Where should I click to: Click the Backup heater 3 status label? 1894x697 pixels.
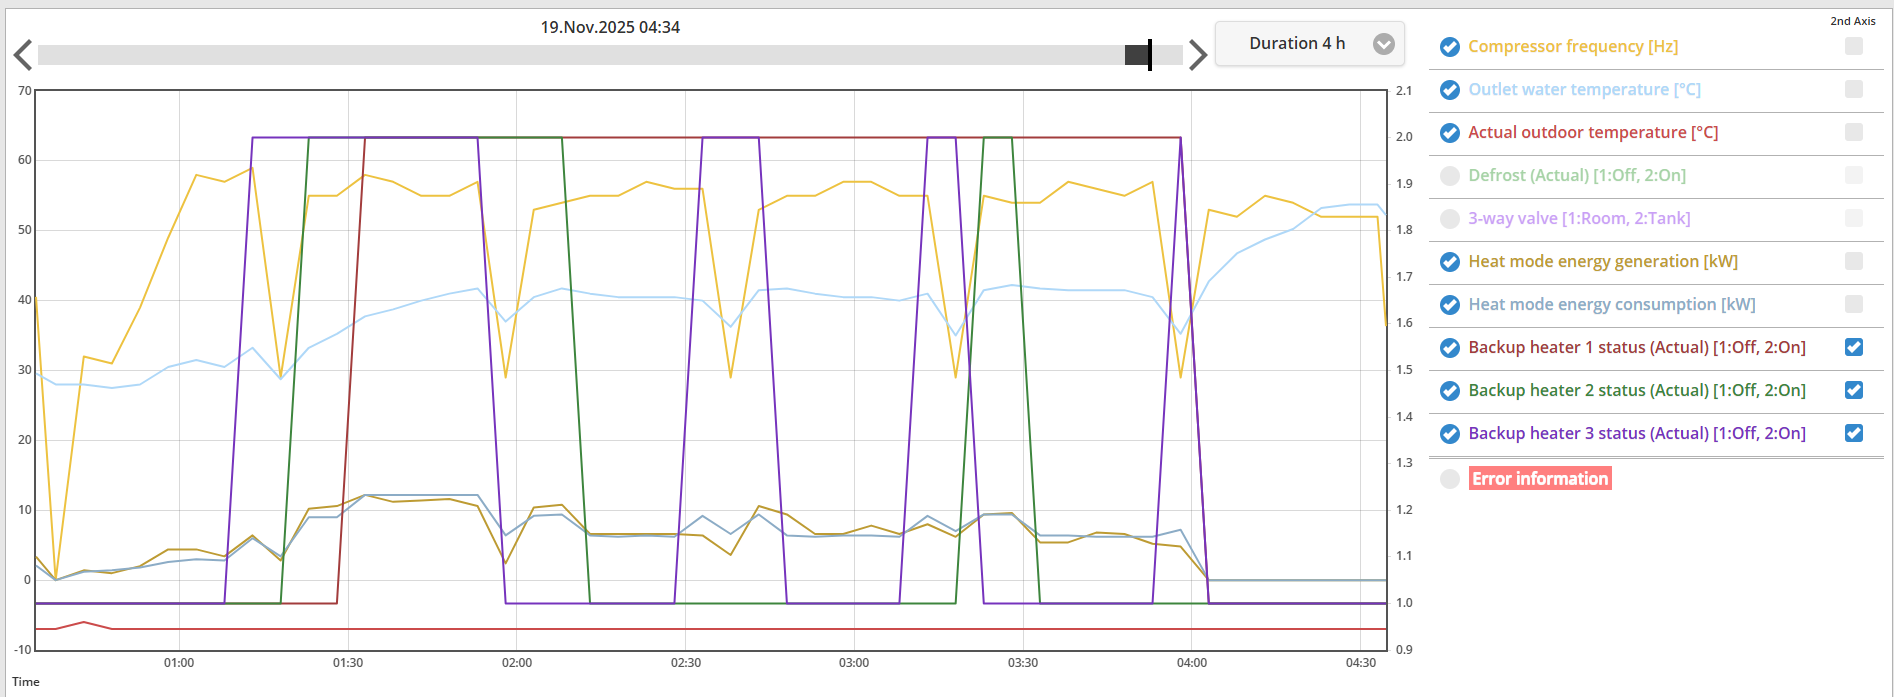(1636, 433)
